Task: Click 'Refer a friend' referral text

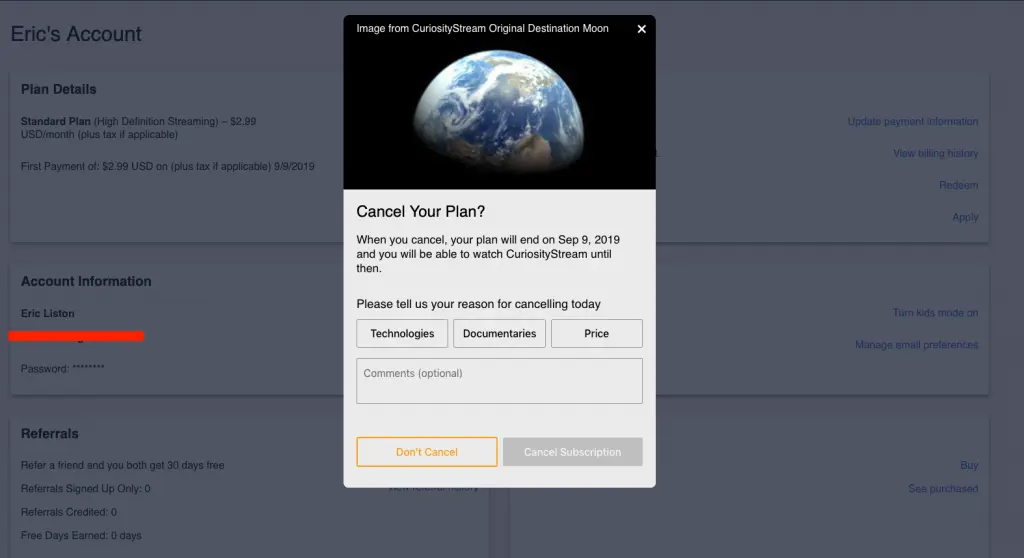Action: 123,465
